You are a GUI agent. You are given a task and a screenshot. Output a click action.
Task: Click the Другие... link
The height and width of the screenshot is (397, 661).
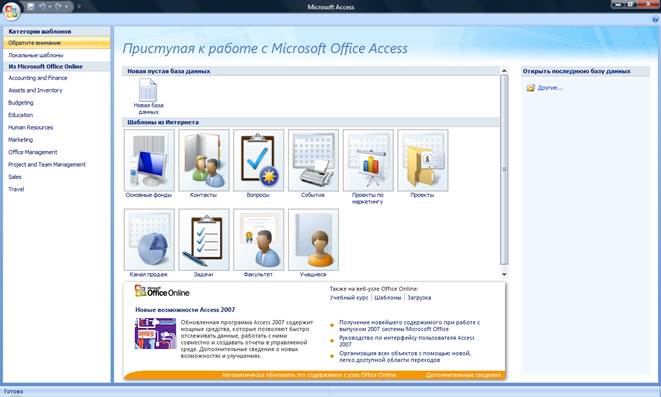pos(550,88)
